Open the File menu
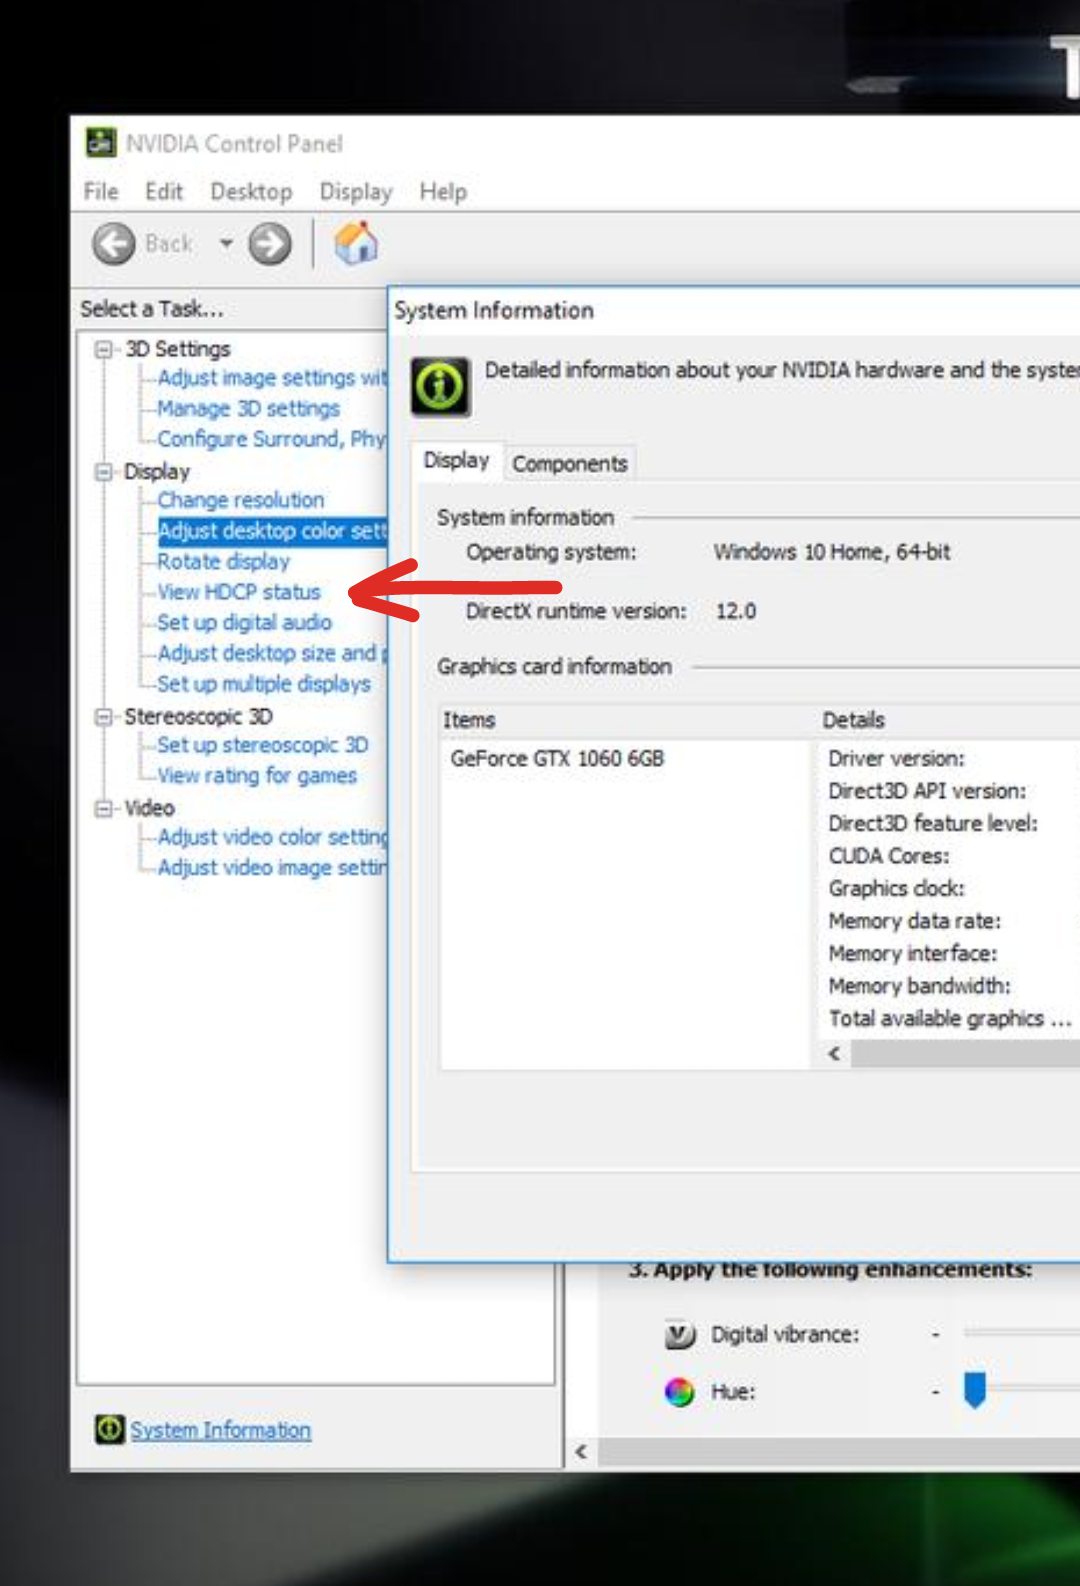Viewport: 1080px width, 1586px height. 101,191
